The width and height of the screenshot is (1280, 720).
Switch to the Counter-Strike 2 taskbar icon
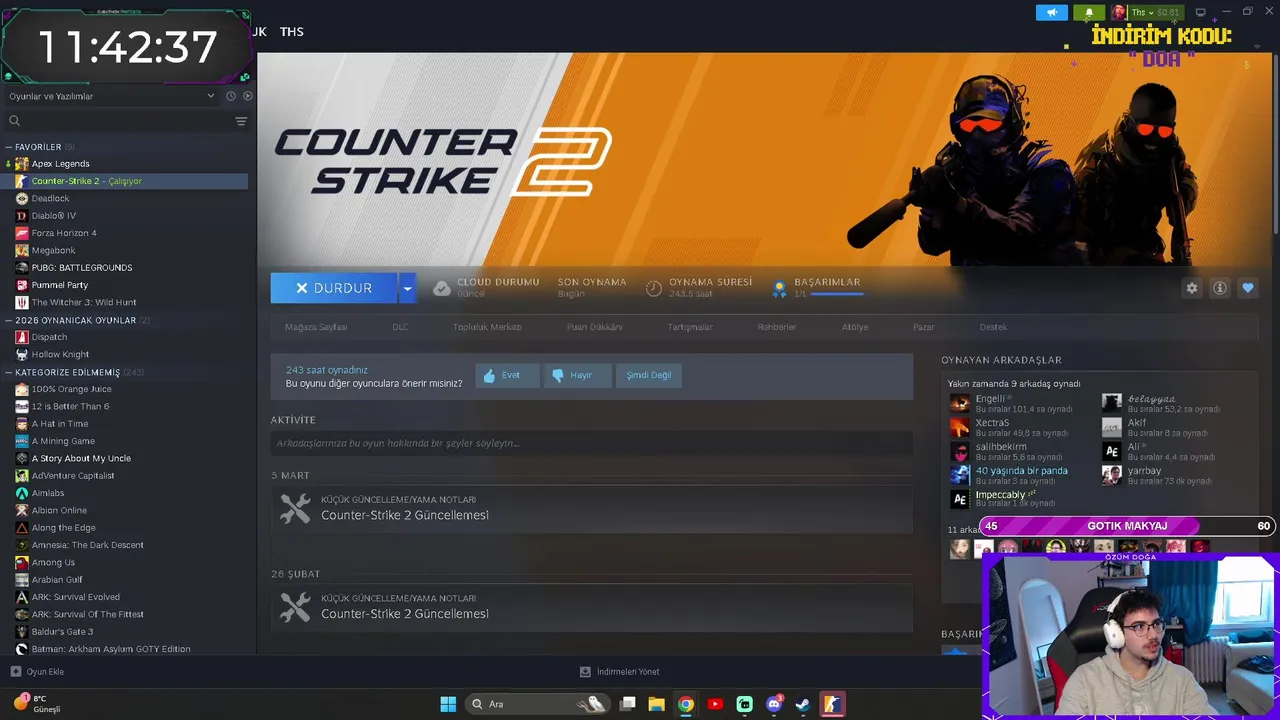[x=832, y=704]
